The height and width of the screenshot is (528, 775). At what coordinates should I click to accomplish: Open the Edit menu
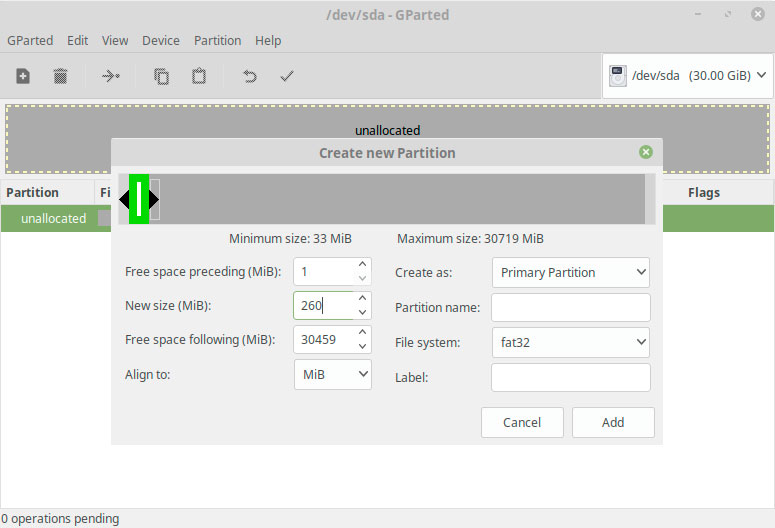(x=78, y=41)
